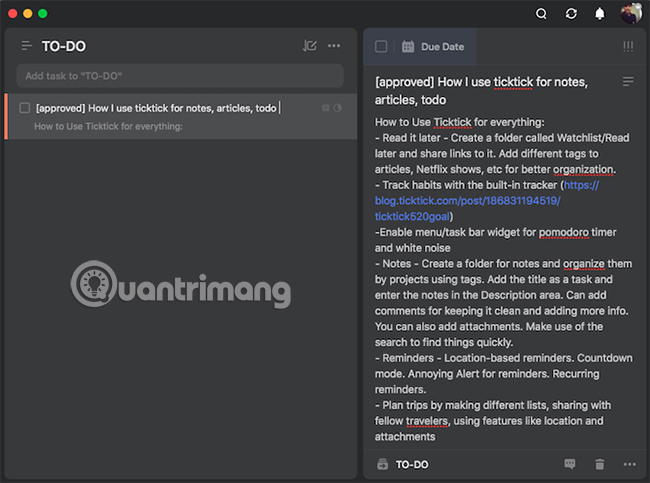
Task: Open the comments icon
Action: (570, 464)
